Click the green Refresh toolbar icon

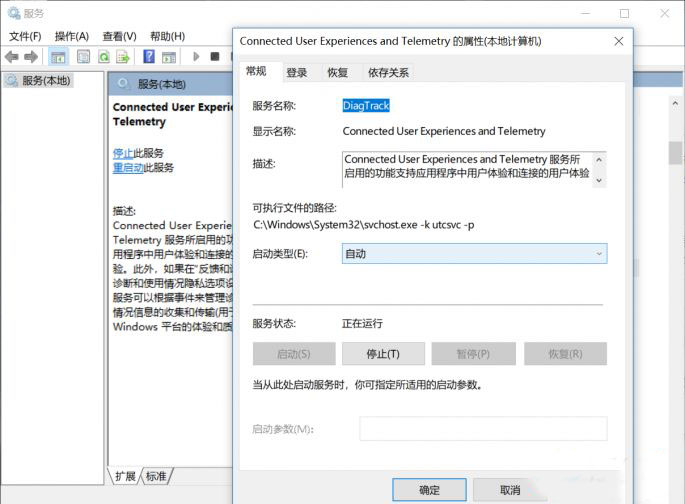pos(104,57)
